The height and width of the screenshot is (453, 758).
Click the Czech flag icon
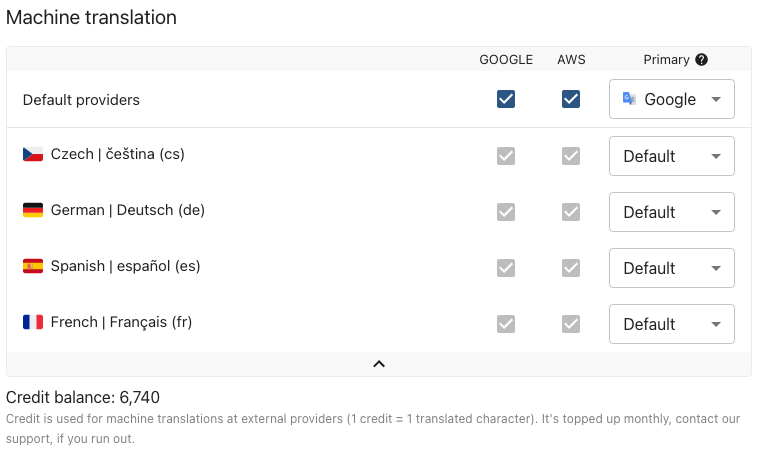(x=33, y=155)
